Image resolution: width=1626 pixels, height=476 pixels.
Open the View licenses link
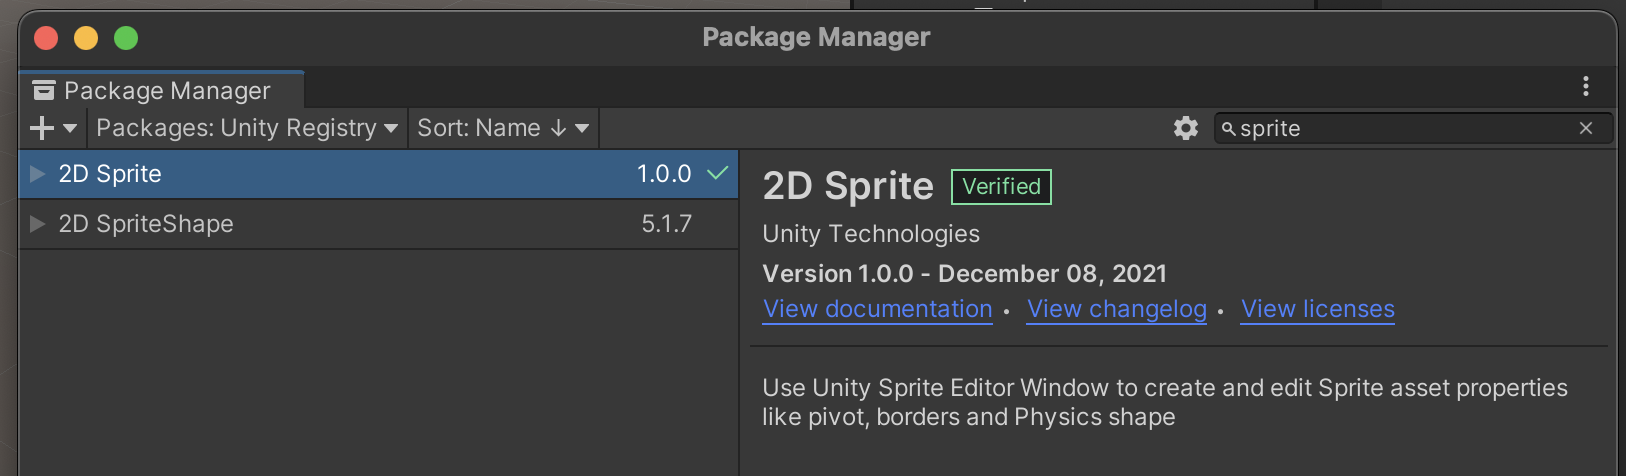(1318, 309)
